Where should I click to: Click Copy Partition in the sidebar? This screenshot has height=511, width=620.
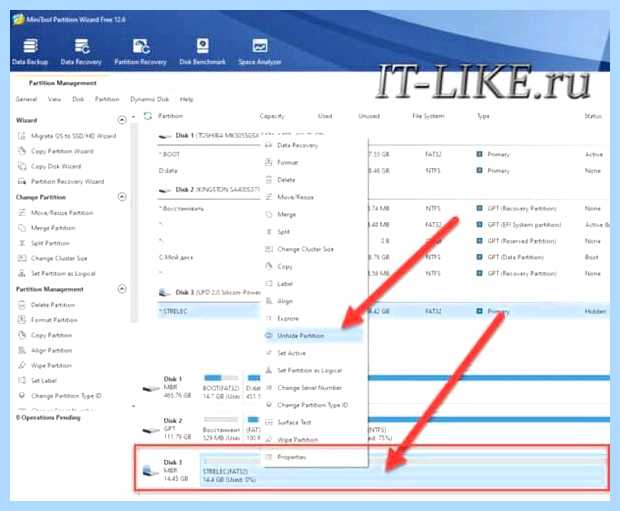[x=45, y=335]
